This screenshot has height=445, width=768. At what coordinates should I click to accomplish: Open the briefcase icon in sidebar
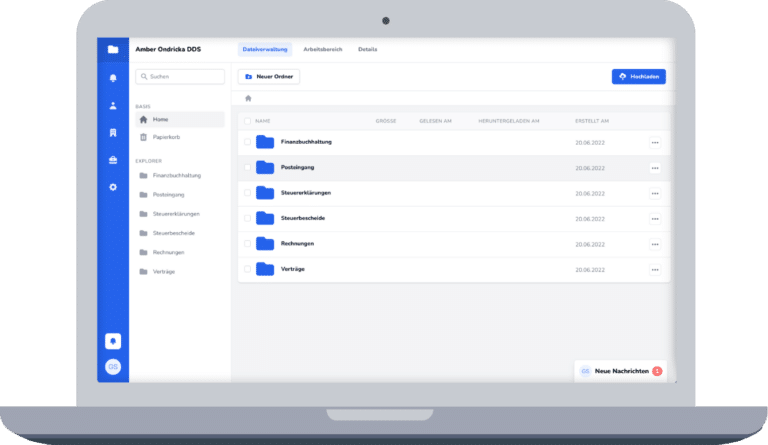tap(113, 160)
